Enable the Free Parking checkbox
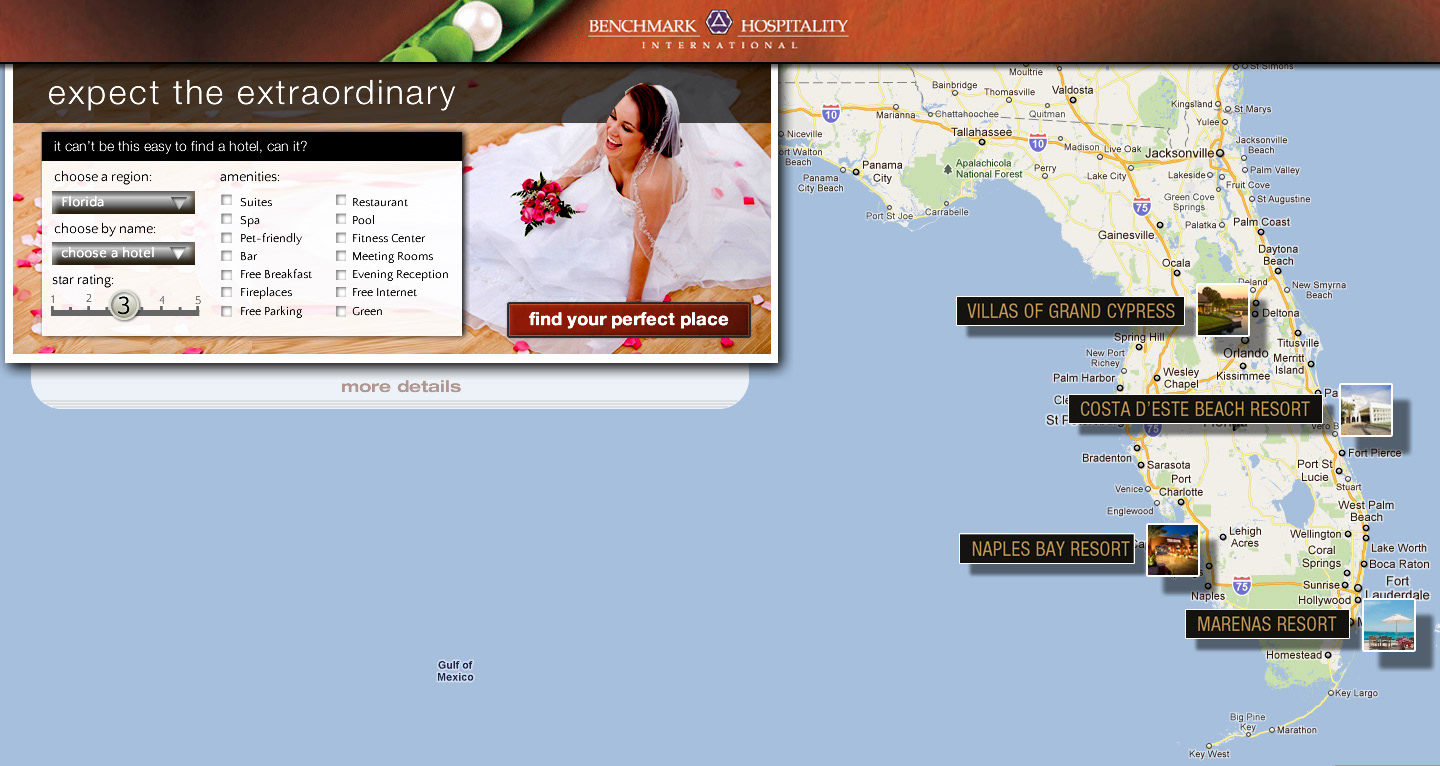The height and width of the screenshot is (766, 1440). pos(227,310)
